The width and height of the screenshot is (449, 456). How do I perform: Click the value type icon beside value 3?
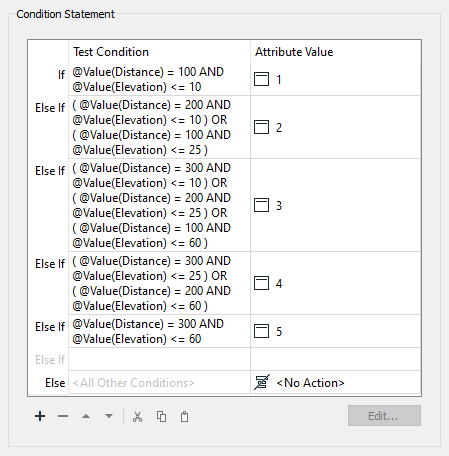pos(261,205)
